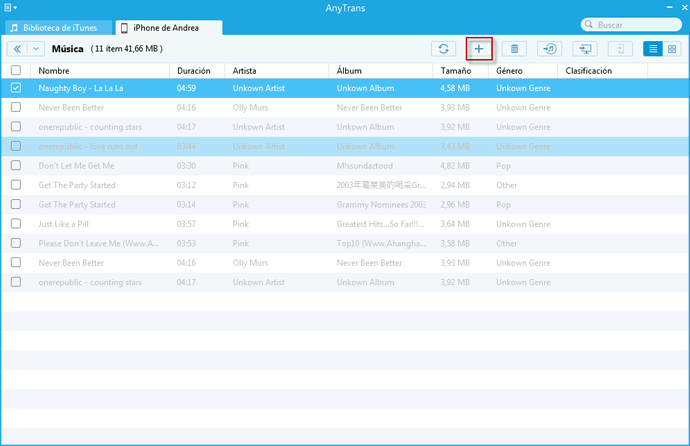
Task: Select the song name Please Don't Leave Me
Action: coord(99,243)
